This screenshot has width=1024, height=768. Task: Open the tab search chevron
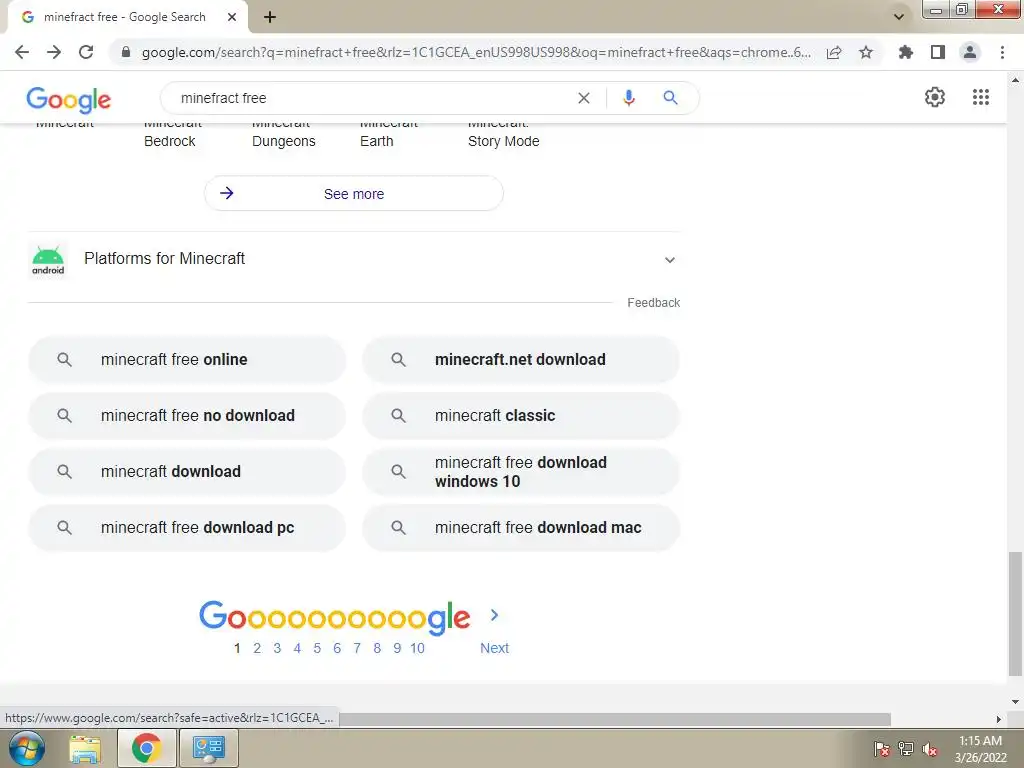899,17
